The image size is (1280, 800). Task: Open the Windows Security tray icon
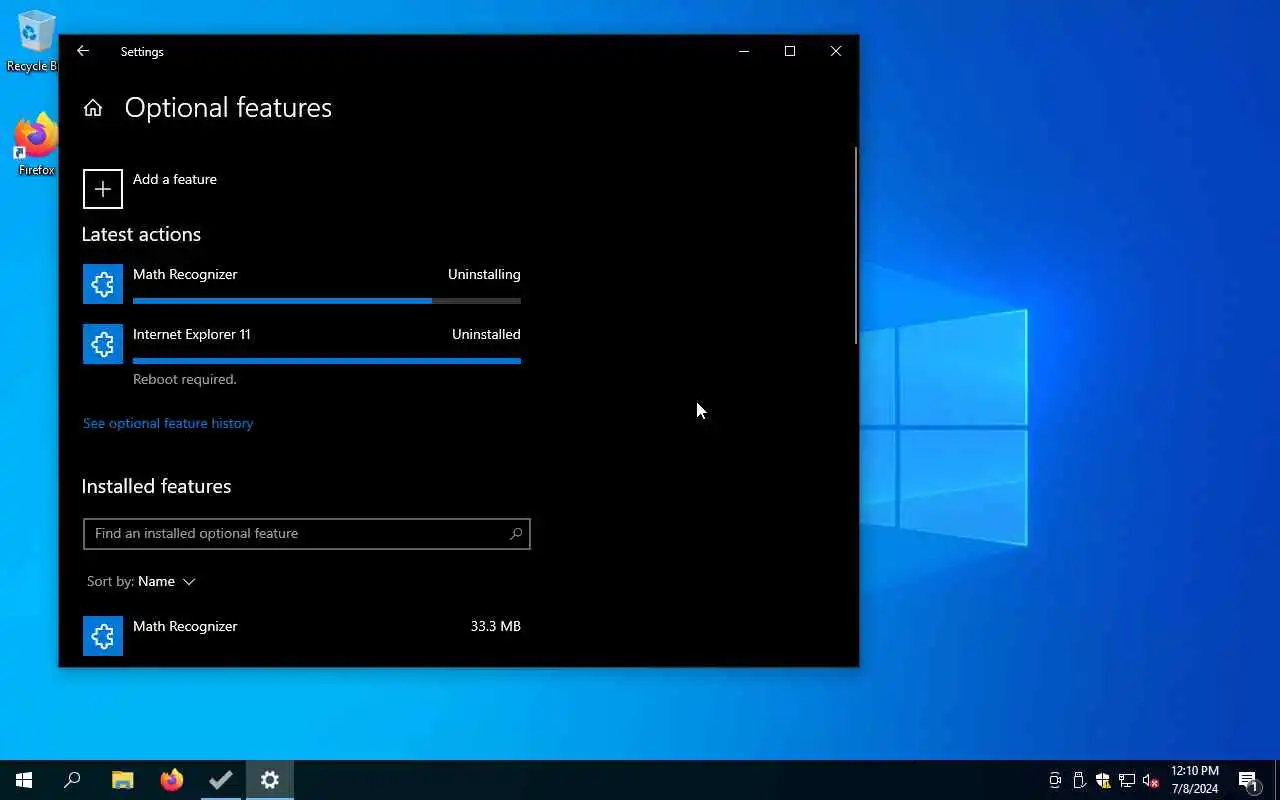pyautogui.click(x=1103, y=780)
